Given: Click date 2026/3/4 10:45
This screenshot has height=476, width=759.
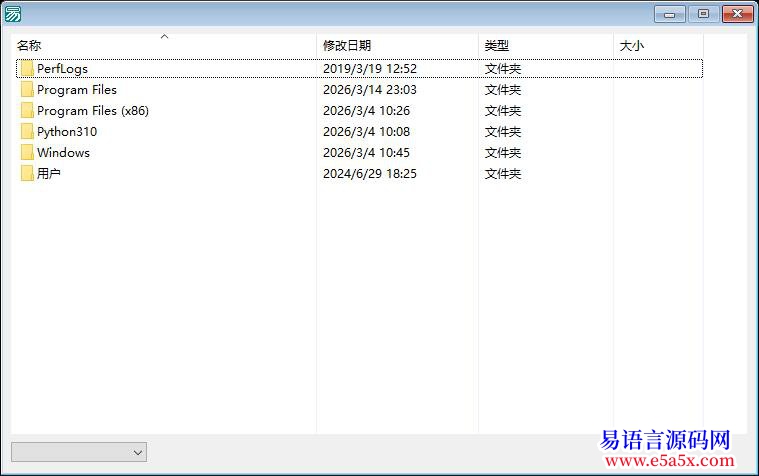Looking at the screenshot, I should pyautogui.click(x=366, y=153).
